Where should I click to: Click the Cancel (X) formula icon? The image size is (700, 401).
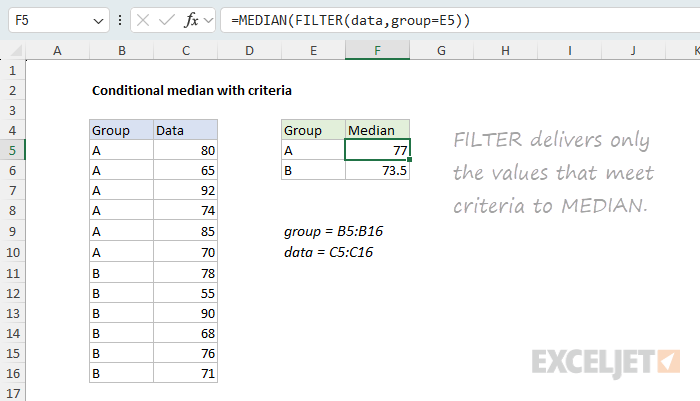coord(143,20)
